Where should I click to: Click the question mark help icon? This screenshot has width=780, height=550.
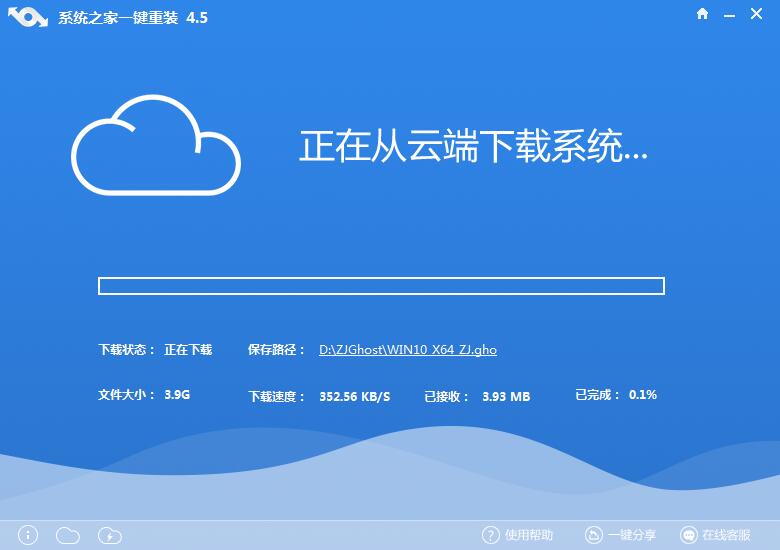490,536
